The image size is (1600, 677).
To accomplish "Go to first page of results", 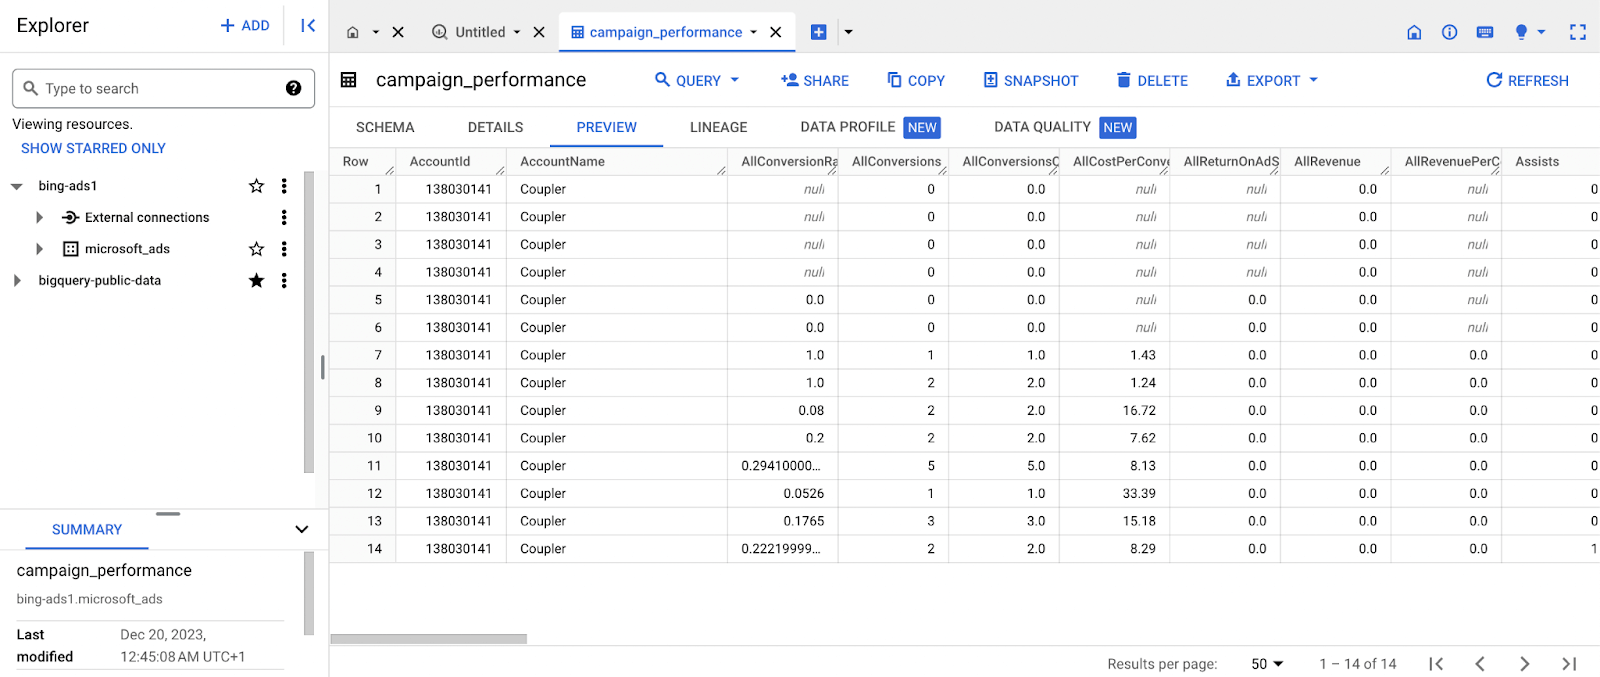I will tap(1436, 664).
